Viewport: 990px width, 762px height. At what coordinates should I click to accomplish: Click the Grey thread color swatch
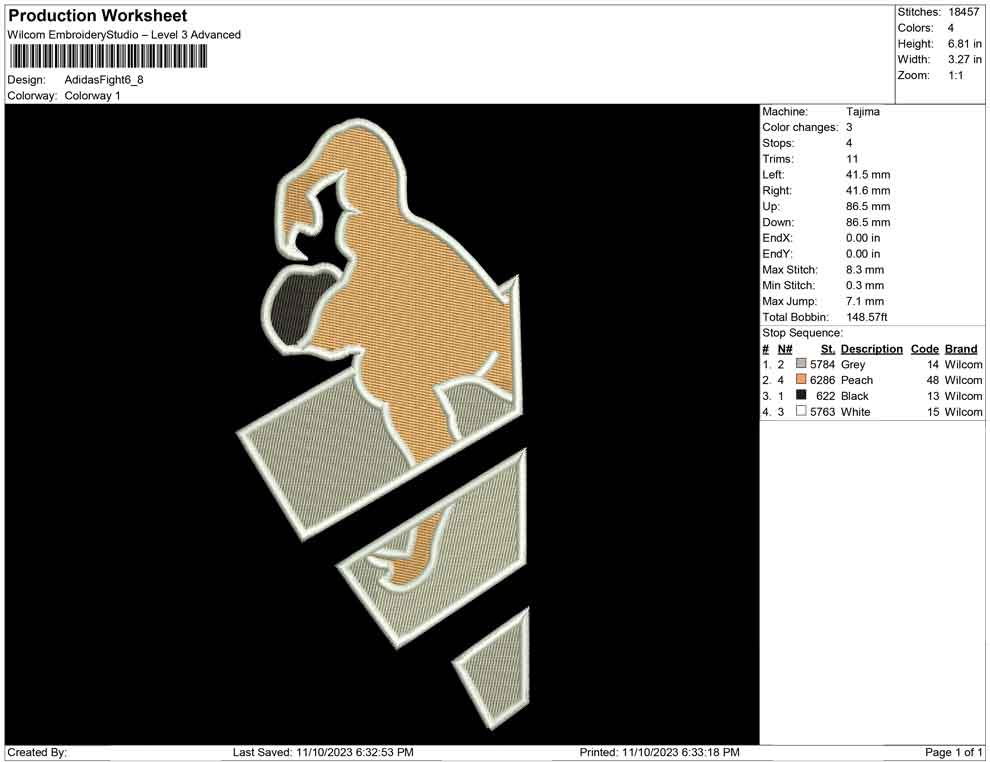[801, 364]
